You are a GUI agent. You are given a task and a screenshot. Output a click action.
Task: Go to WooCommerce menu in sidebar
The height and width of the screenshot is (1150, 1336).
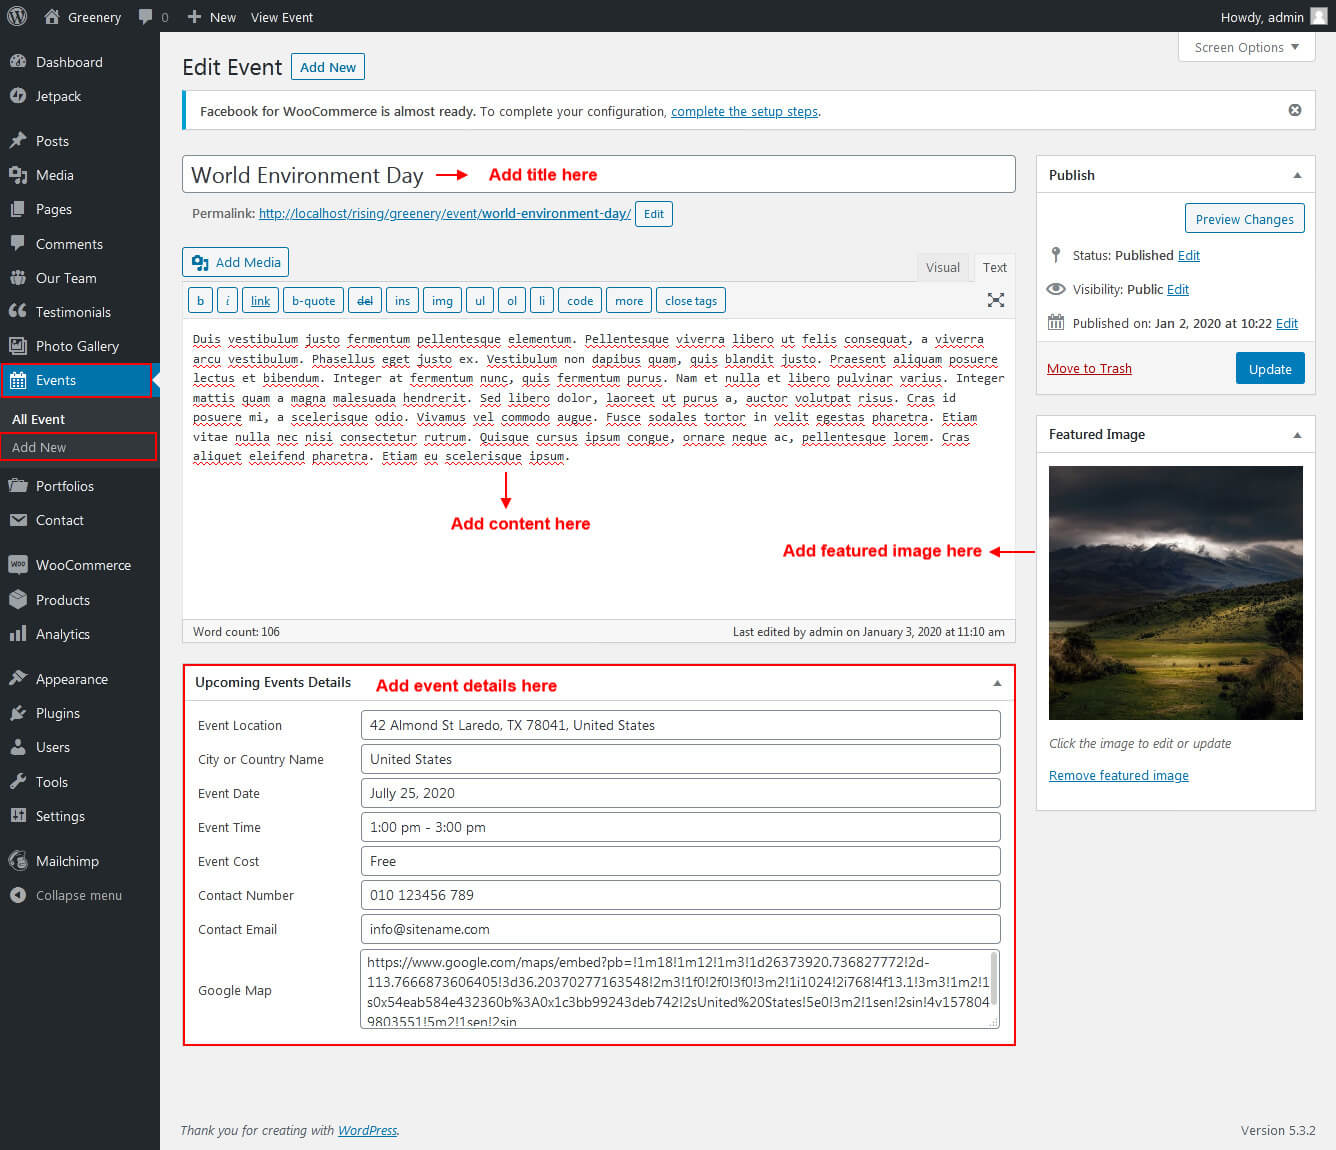tap(83, 565)
